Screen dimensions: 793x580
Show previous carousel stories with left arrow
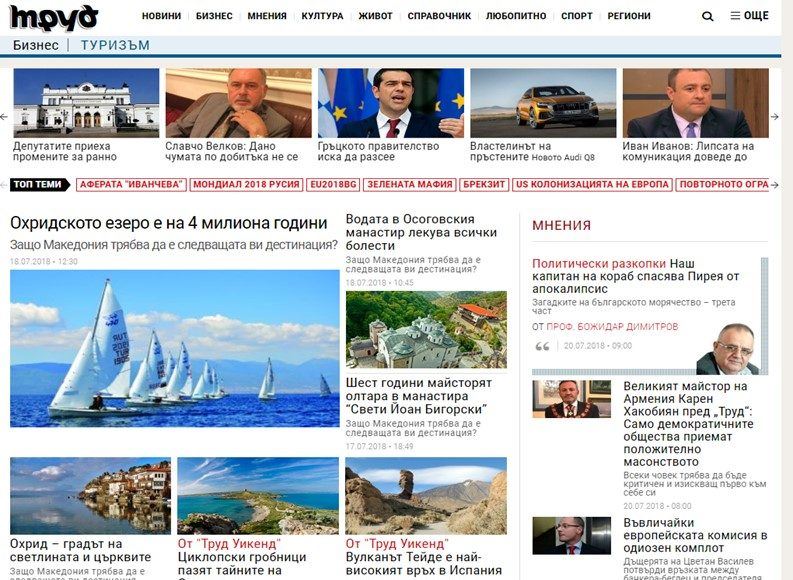[5, 116]
